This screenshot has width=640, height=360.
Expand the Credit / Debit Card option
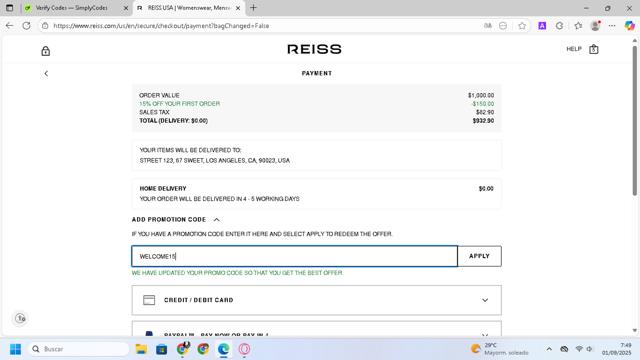pyautogui.click(x=316, y=300)
